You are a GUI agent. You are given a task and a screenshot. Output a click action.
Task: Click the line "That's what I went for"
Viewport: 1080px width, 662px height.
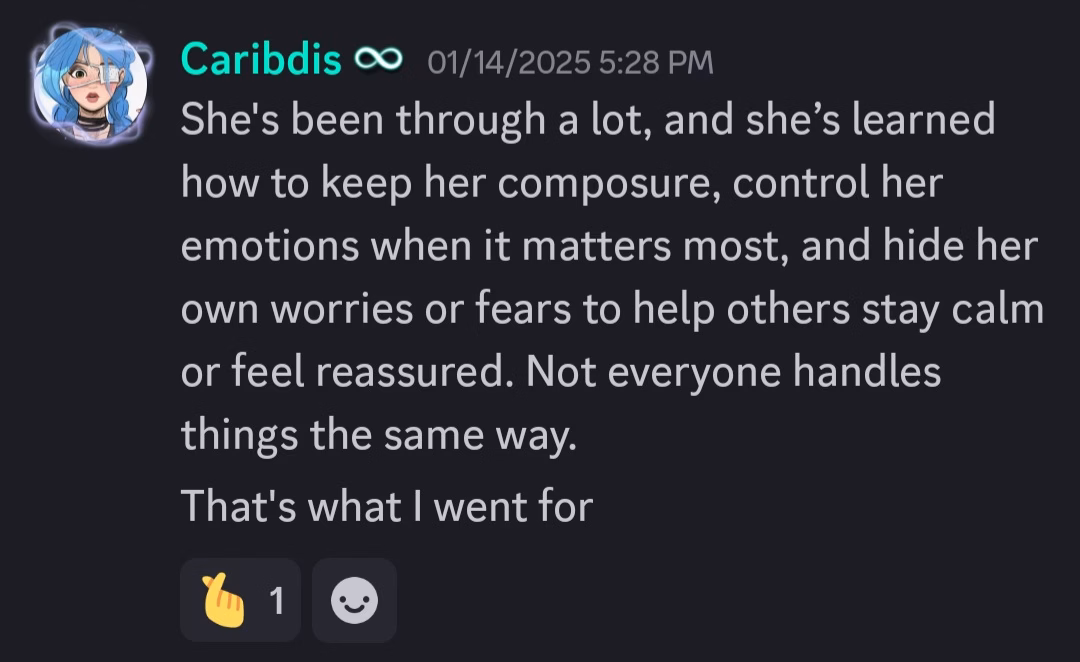[x=386, y=506]
